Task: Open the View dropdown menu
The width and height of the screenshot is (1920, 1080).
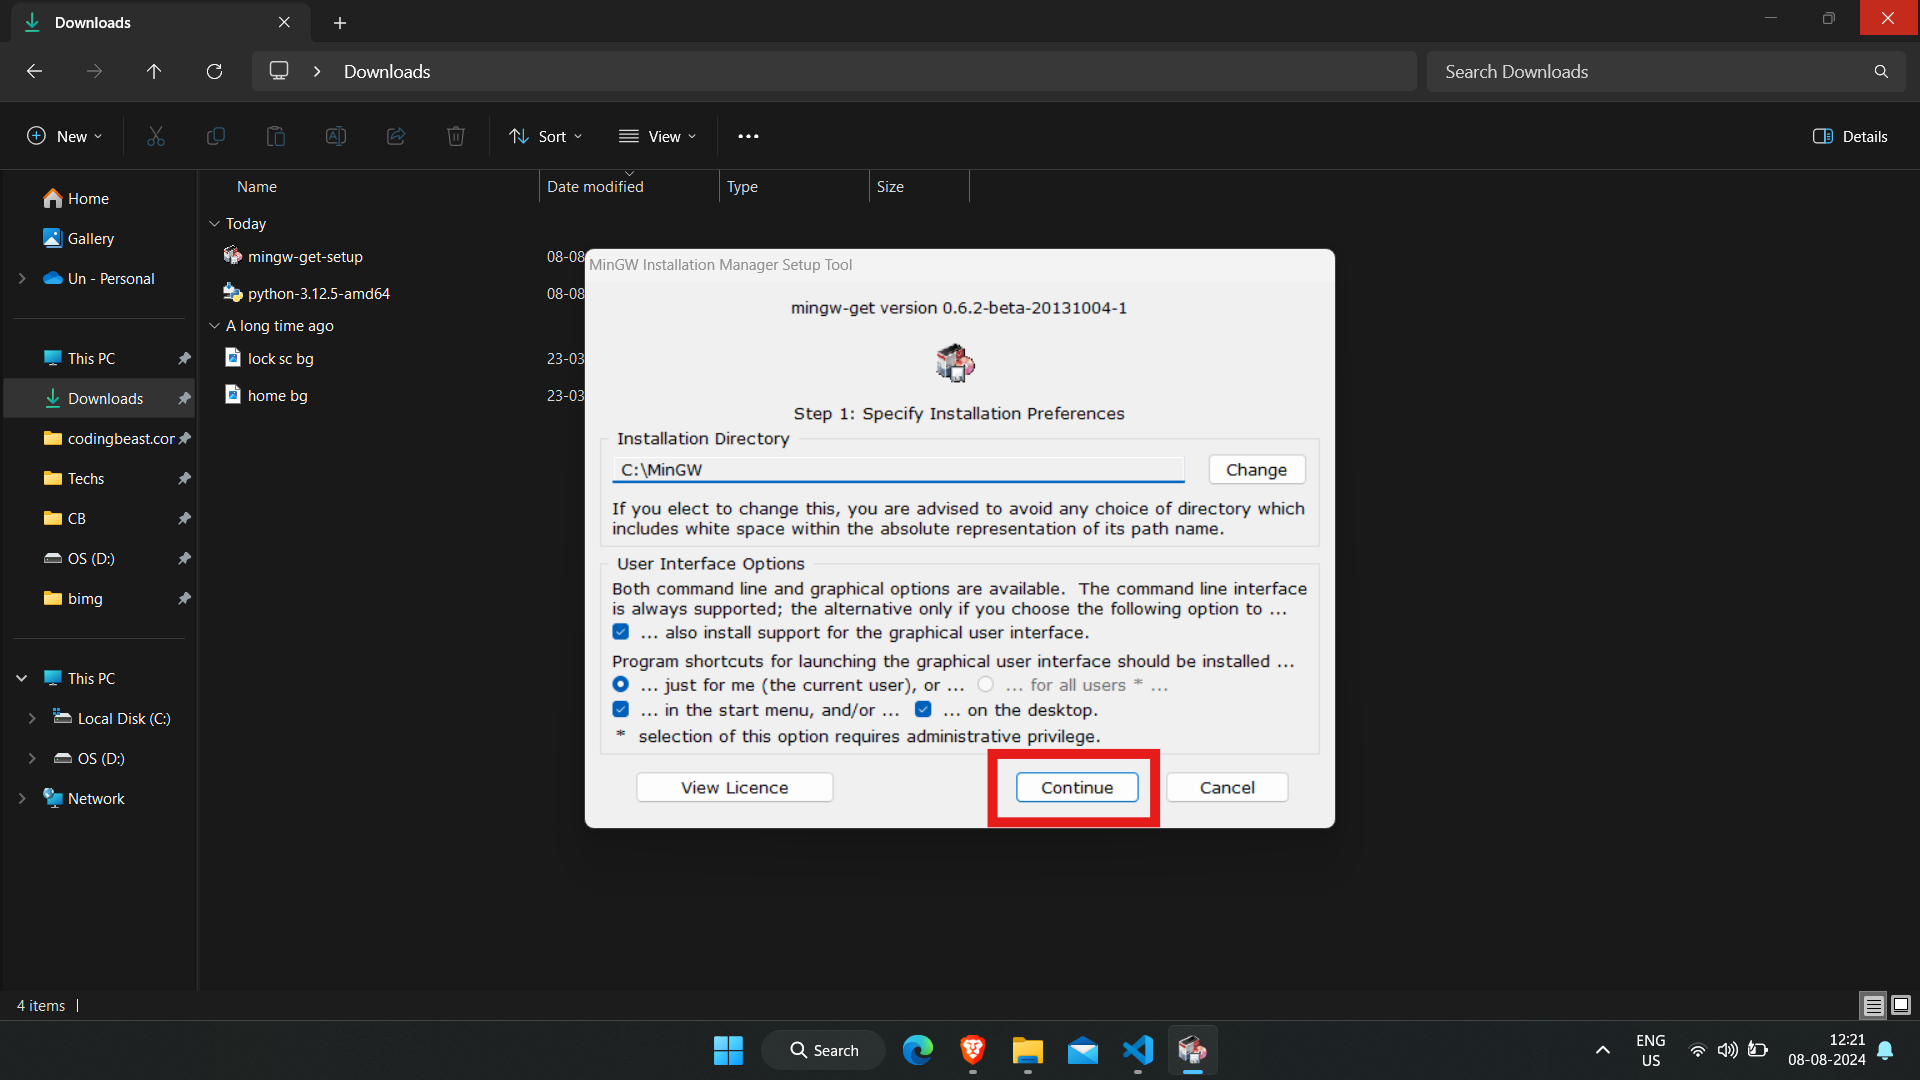Action: [658, 136]
